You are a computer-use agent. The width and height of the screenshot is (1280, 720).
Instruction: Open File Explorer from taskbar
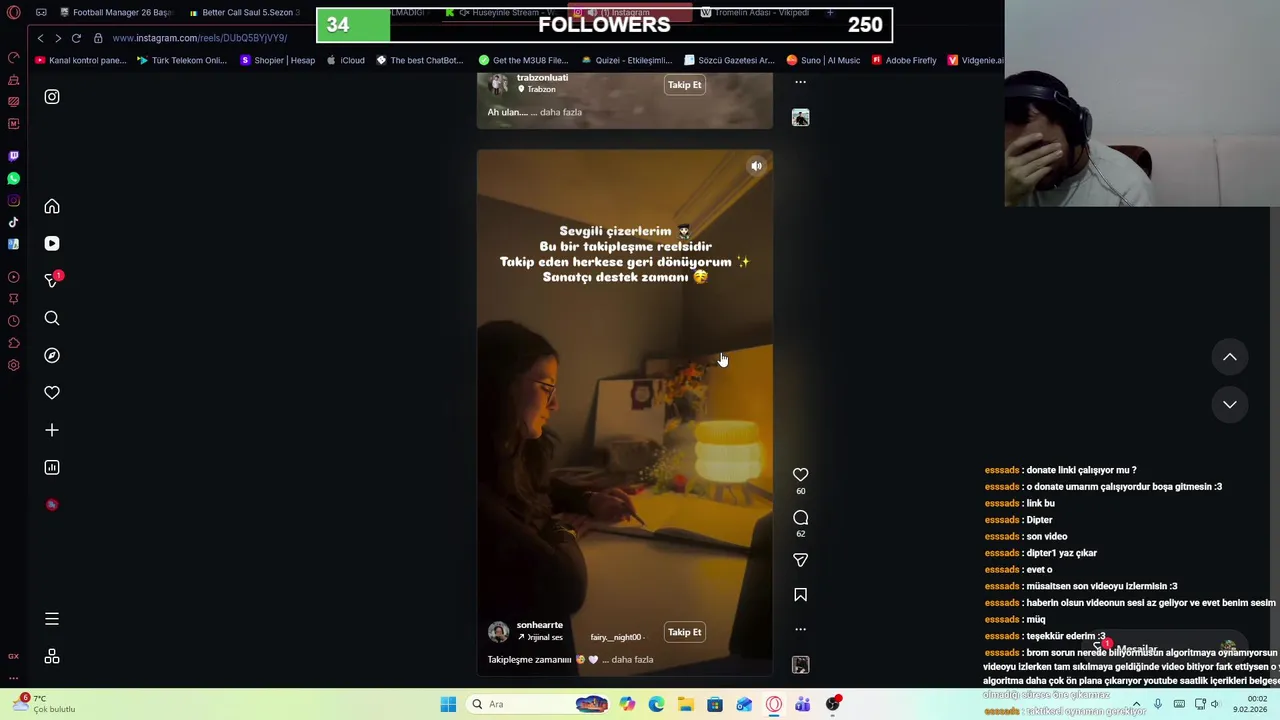coord(685,704)
